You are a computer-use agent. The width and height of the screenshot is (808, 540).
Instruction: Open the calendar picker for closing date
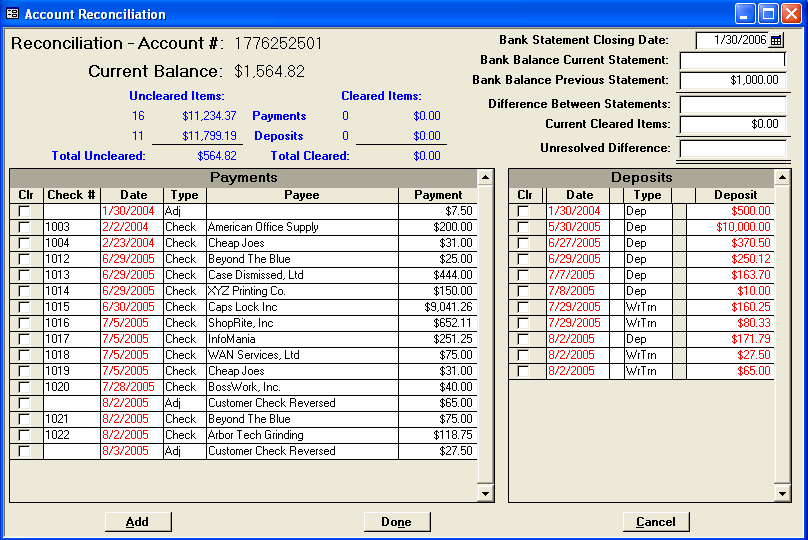point(776,41)
